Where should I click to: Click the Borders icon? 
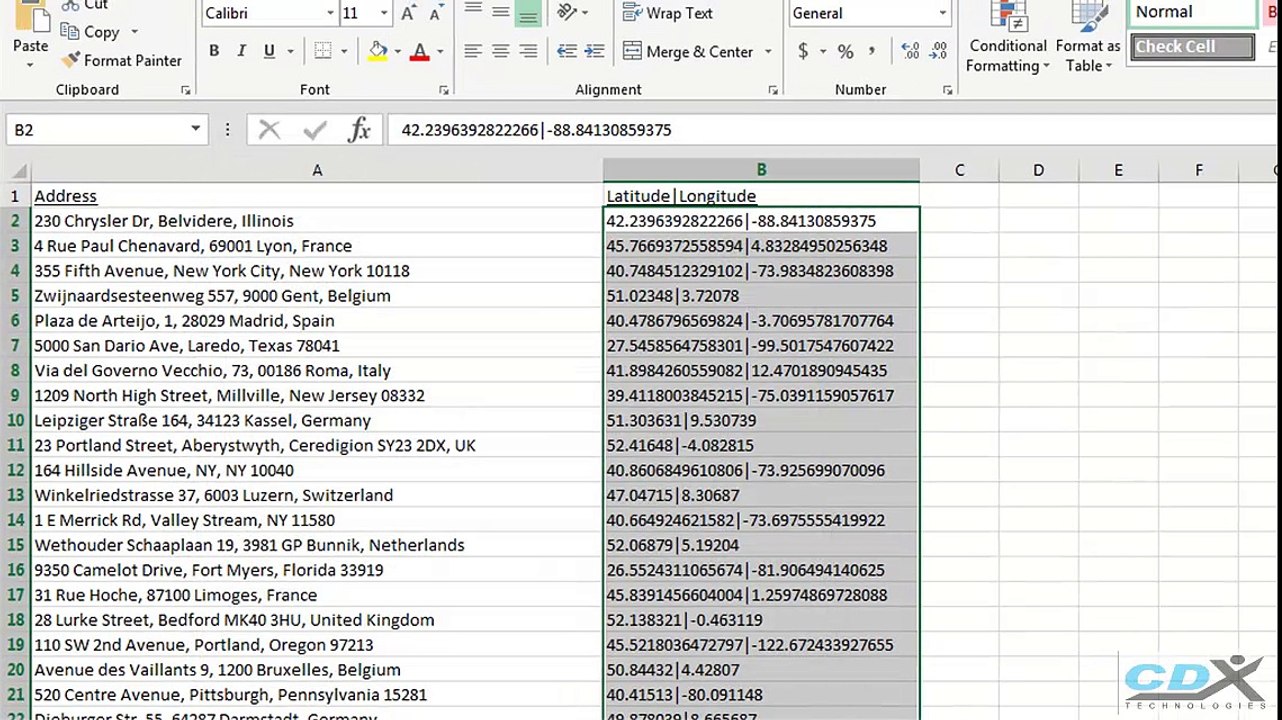(x=322, y=51)
